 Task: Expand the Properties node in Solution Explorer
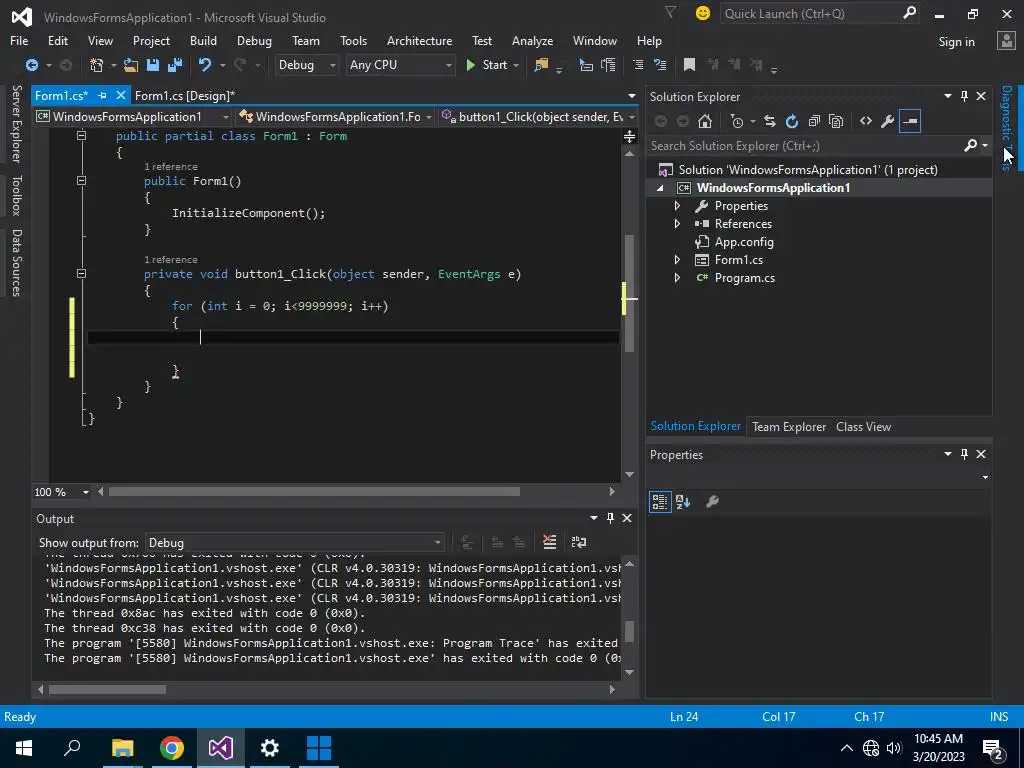[x=677, y=206]
